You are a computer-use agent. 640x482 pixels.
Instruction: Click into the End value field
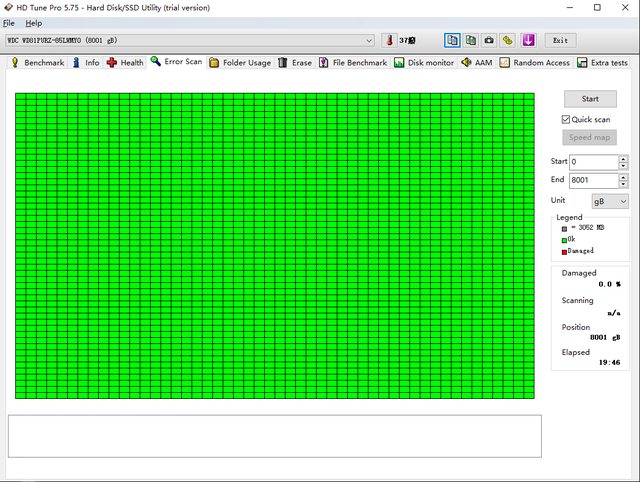pos(592,180)
